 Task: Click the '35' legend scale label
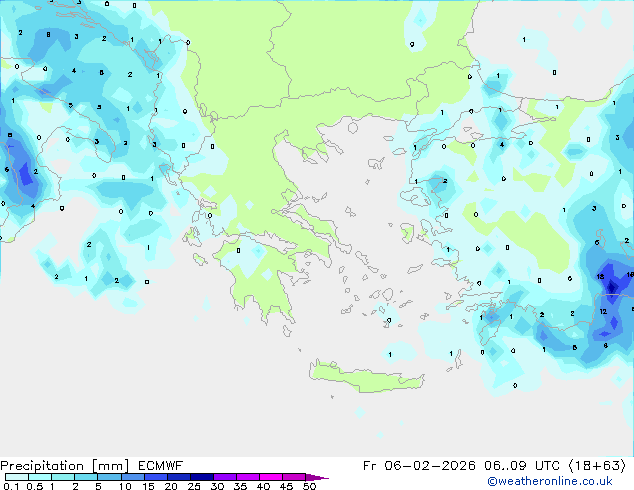tap(240, 486)
